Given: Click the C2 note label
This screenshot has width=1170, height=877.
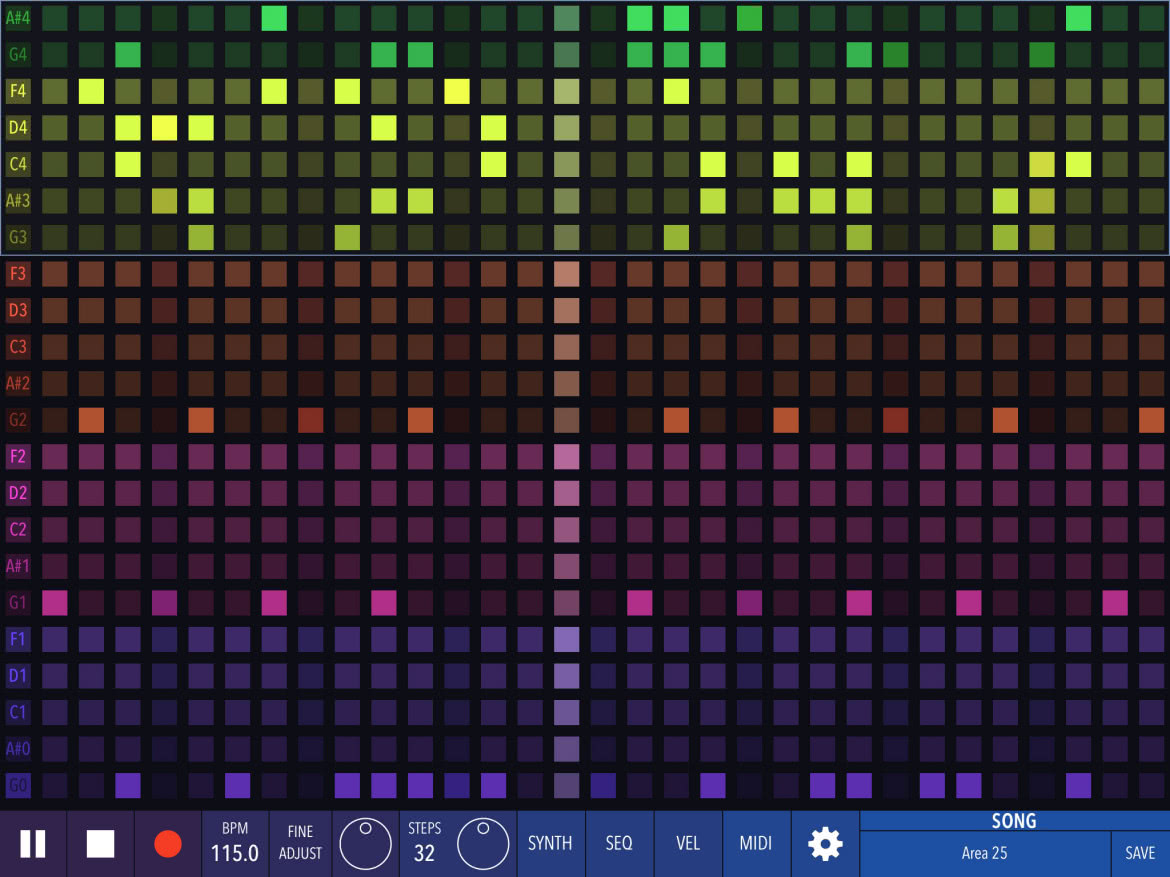Looking at the screenshot, I should click(18, 529).
